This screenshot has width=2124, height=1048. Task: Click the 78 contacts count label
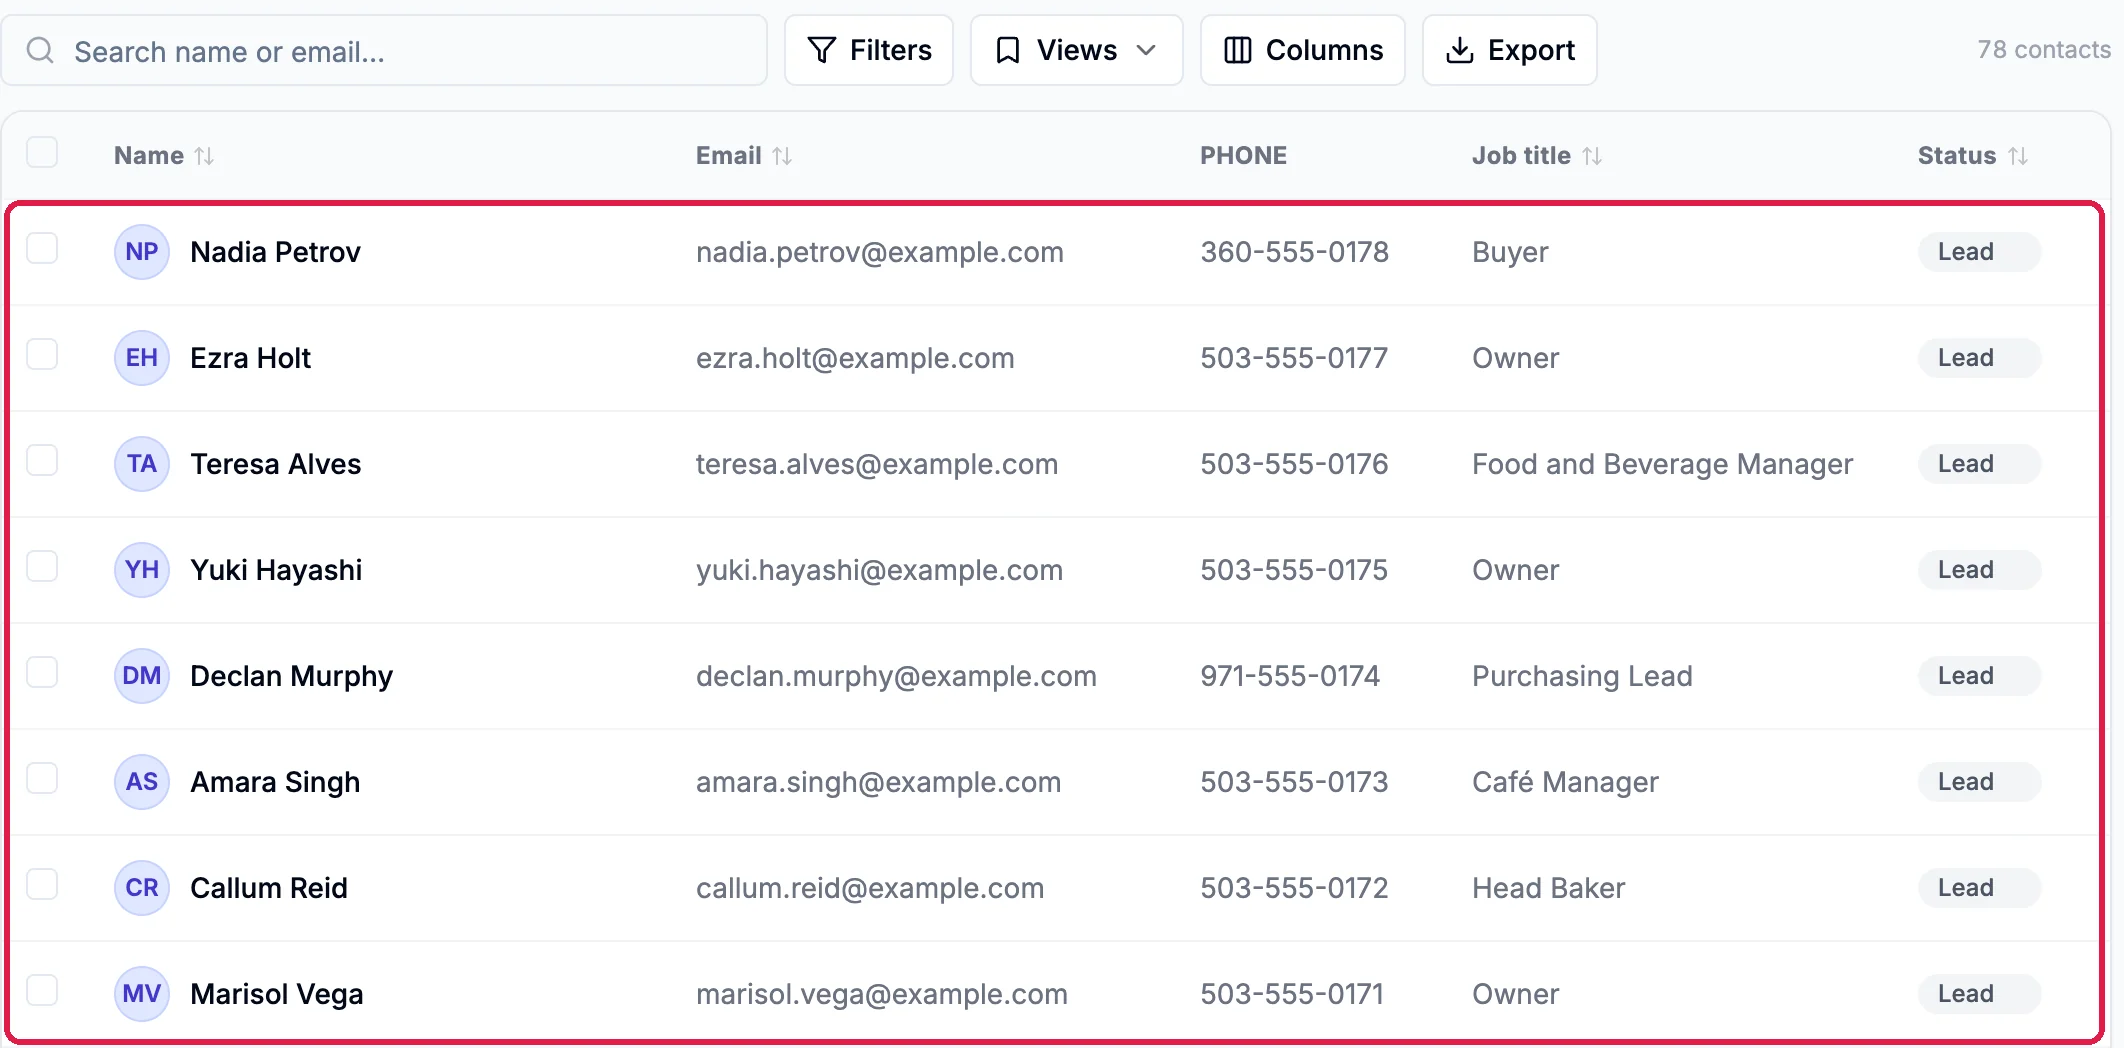point(2043,50)
